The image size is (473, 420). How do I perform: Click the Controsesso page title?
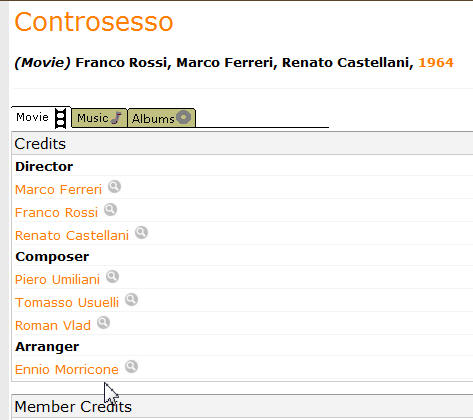(x=94, y=22)
